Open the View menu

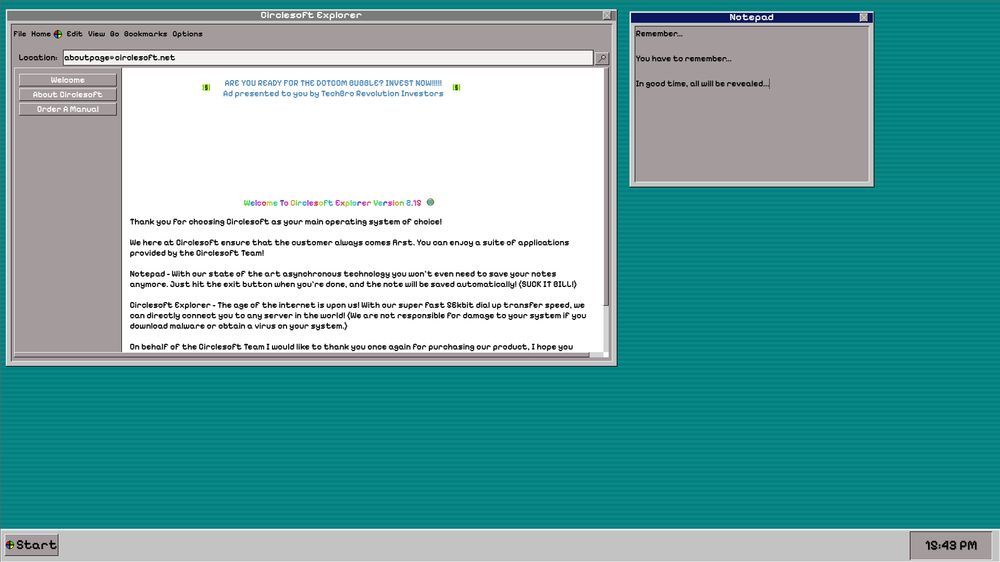pos(96,34)
